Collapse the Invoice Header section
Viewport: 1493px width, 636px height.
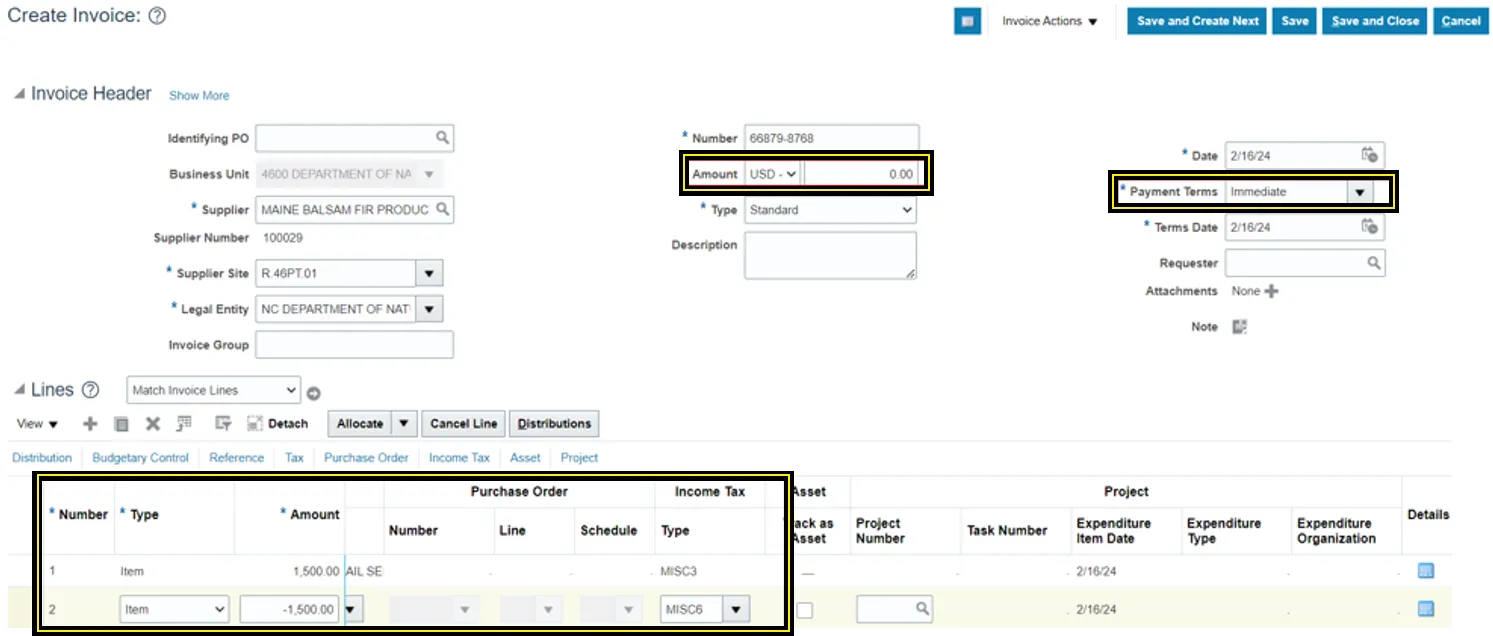click(18, 94)
